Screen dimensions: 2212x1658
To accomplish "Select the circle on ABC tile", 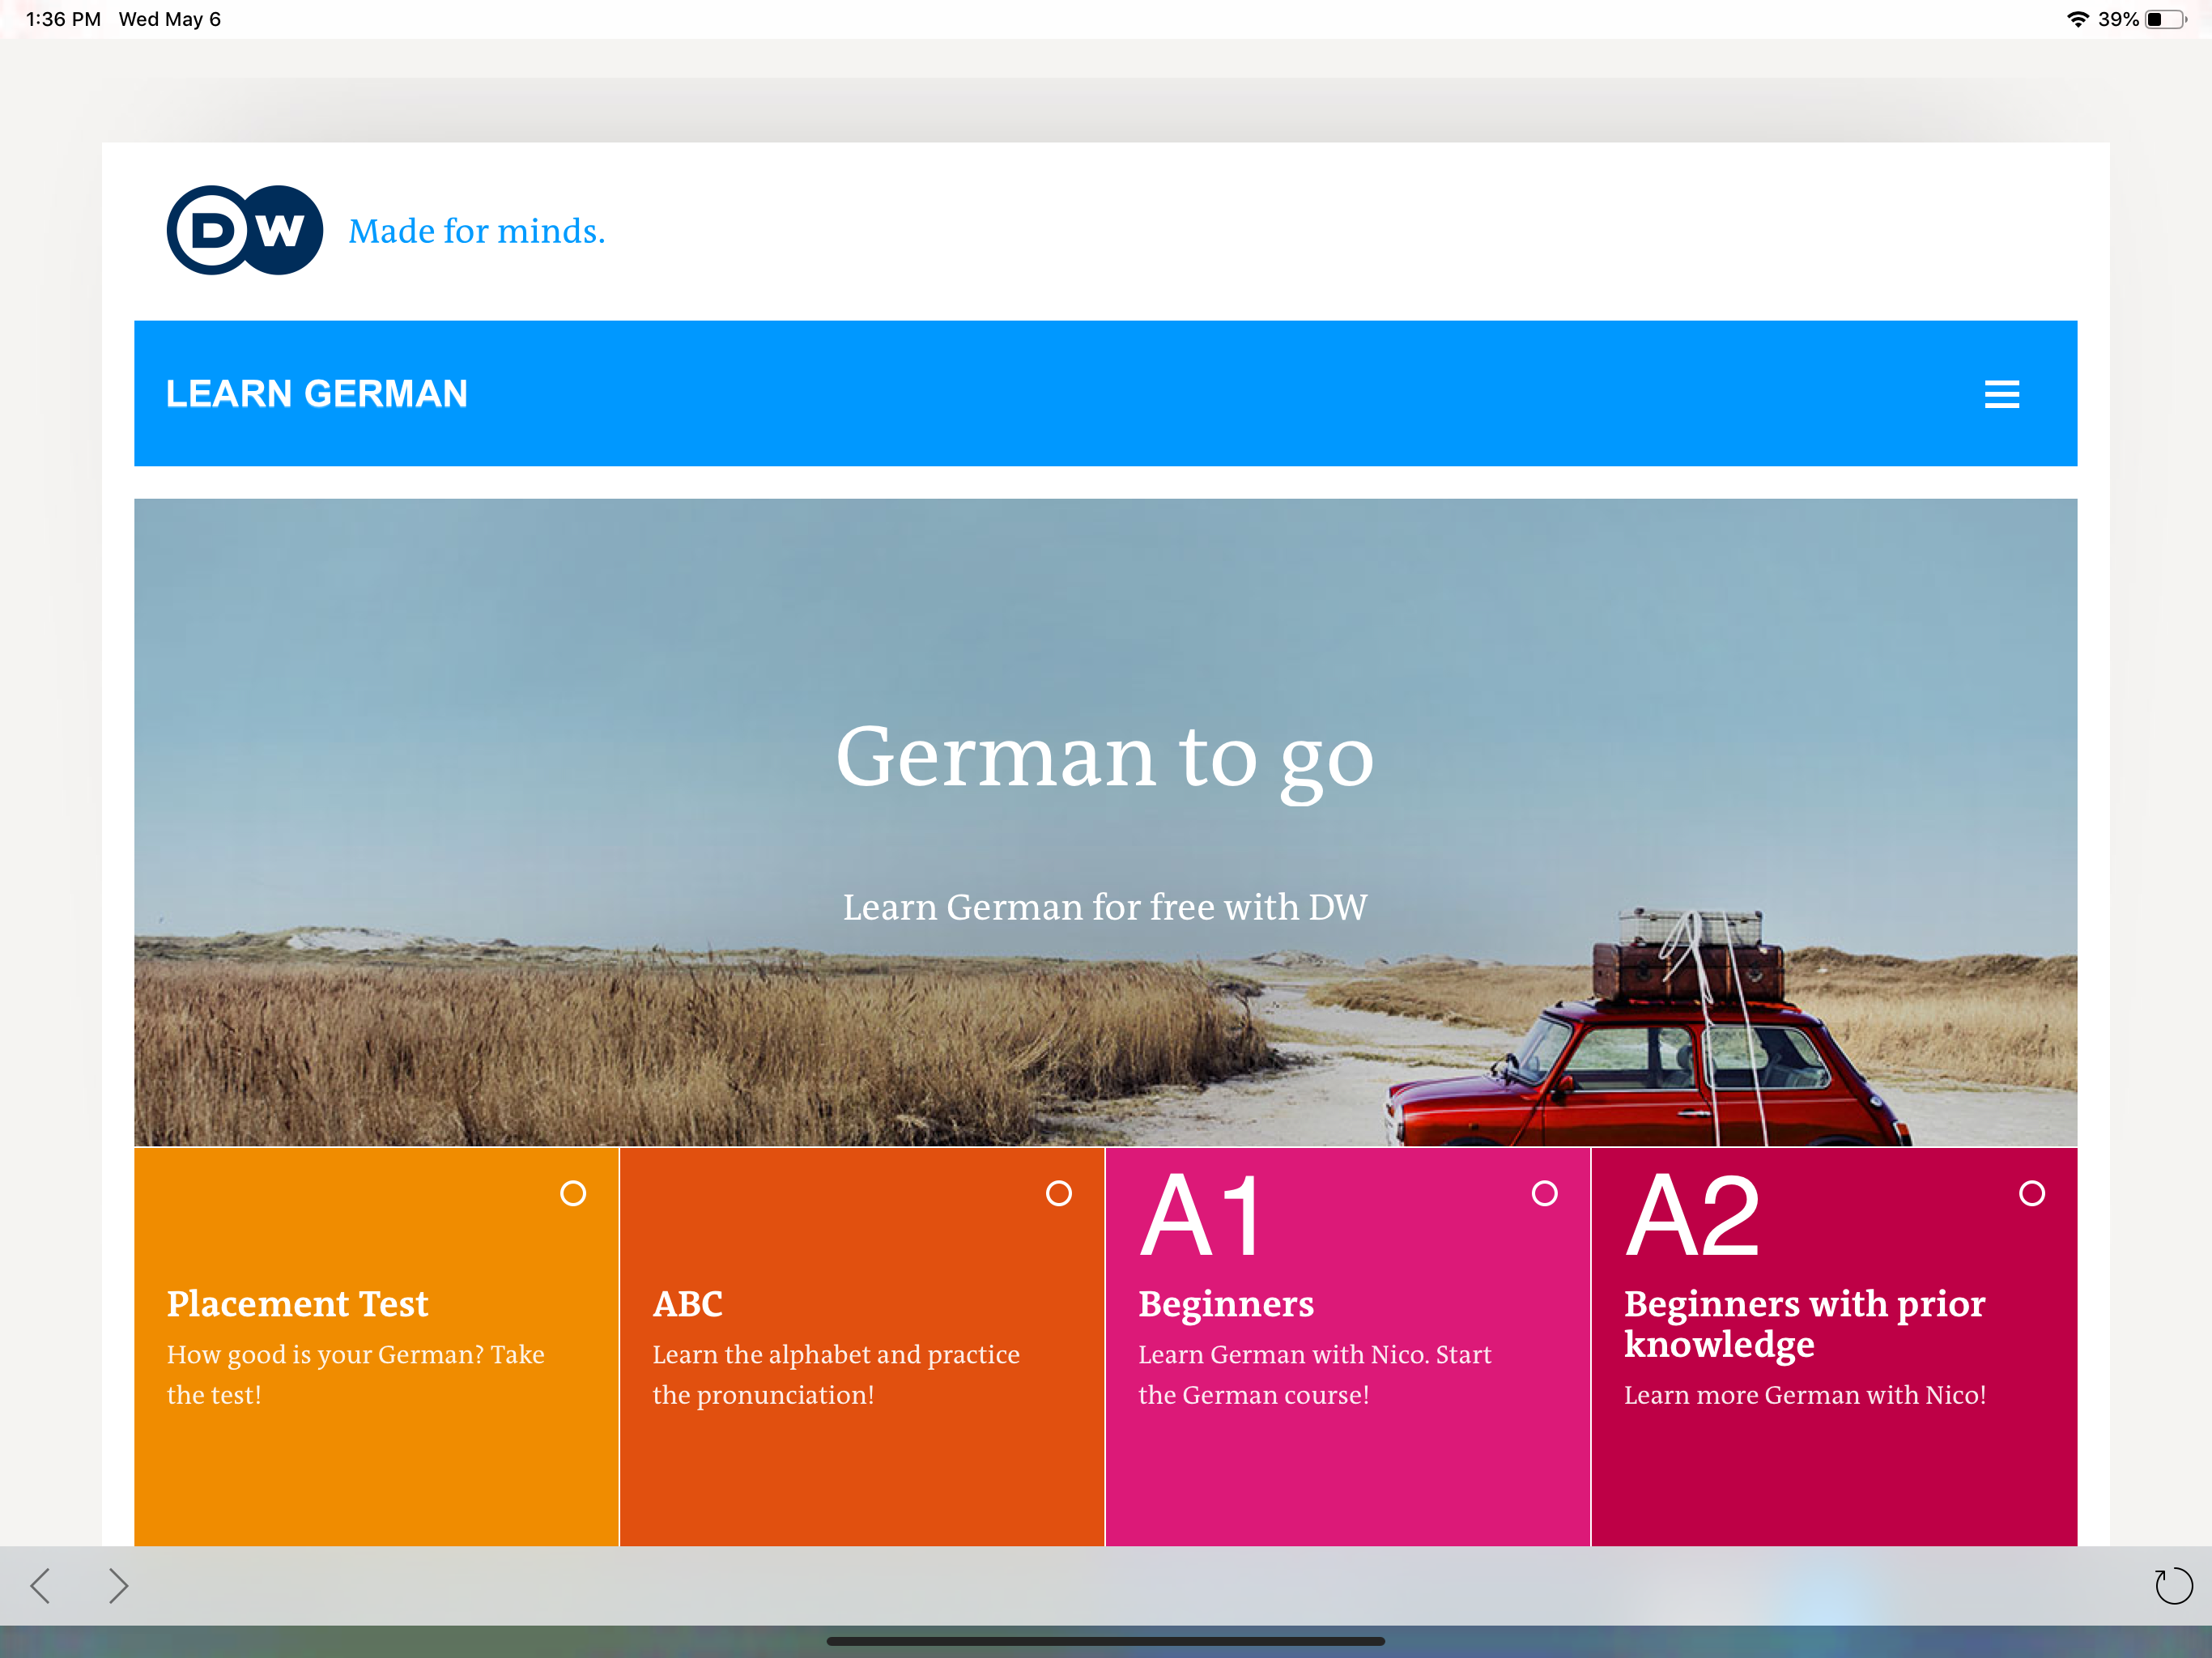I will pos(1059,1193).
